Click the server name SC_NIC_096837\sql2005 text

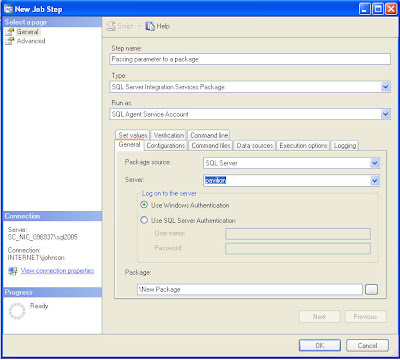tap(43, 237)
